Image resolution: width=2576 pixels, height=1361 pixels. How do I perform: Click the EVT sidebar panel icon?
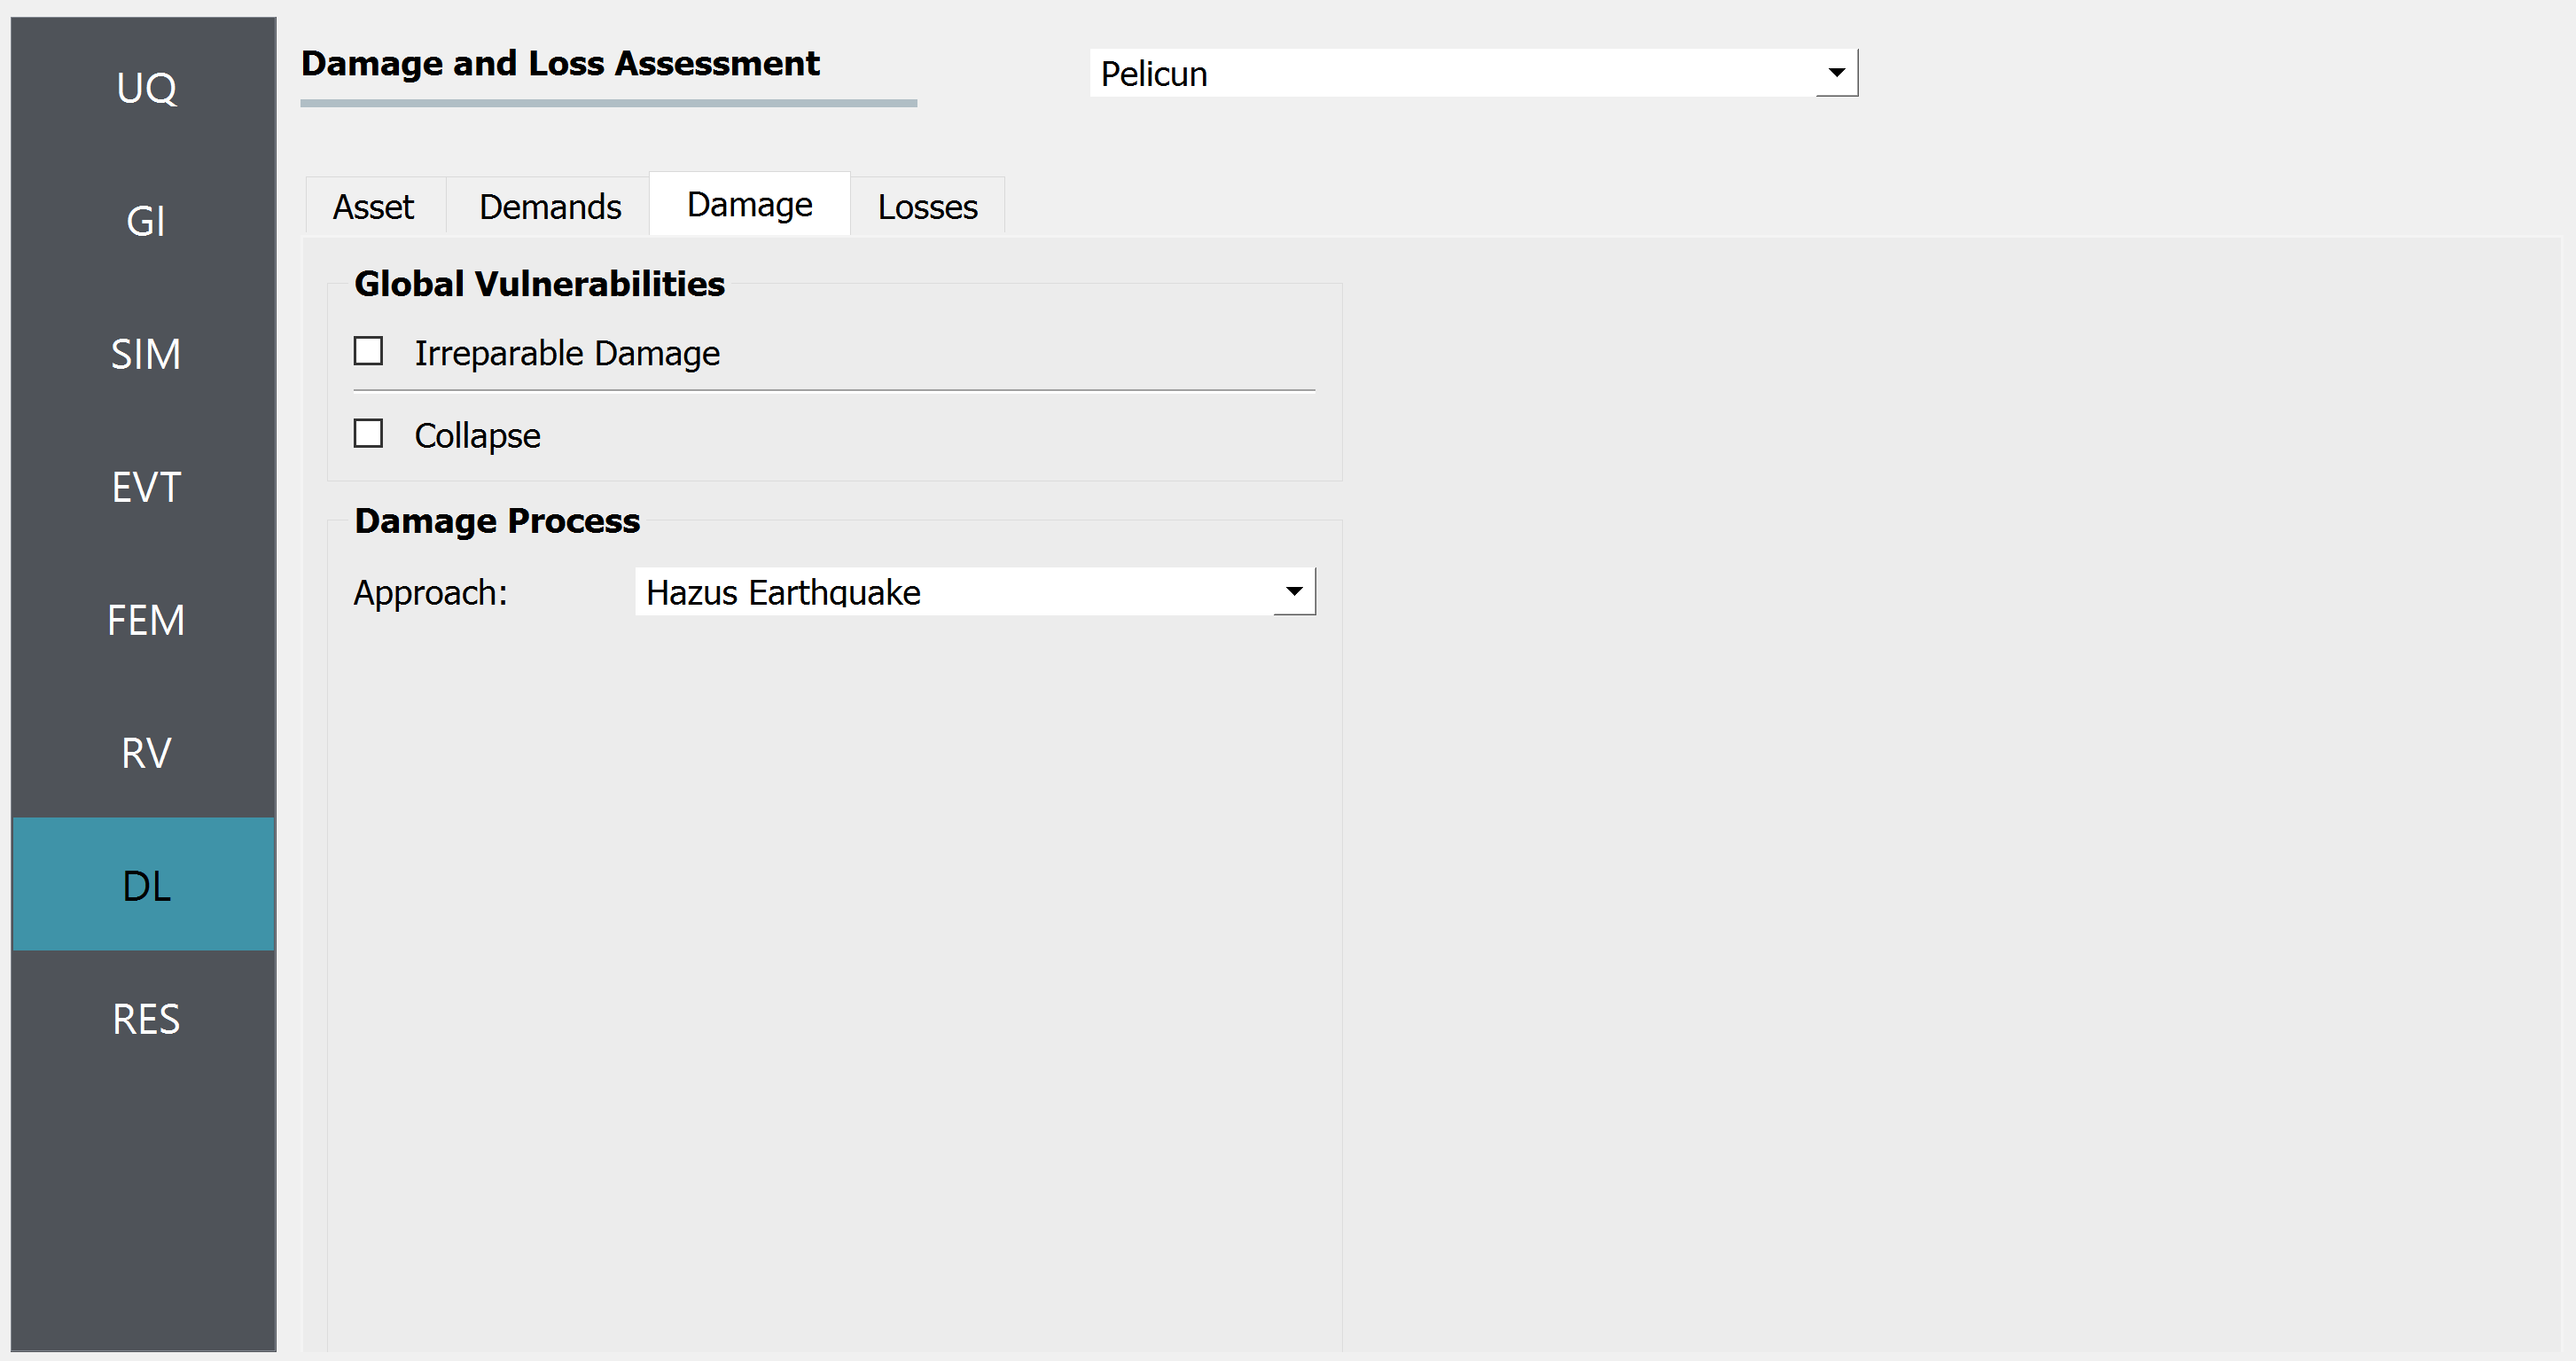point(143,486)
